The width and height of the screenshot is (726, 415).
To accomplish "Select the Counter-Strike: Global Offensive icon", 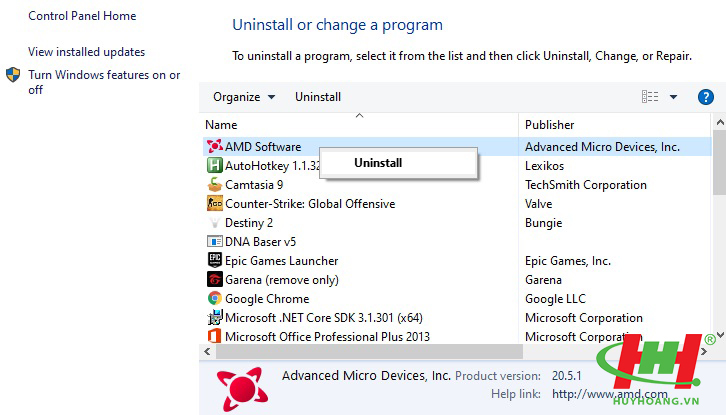I will click(x=214, y=203).
